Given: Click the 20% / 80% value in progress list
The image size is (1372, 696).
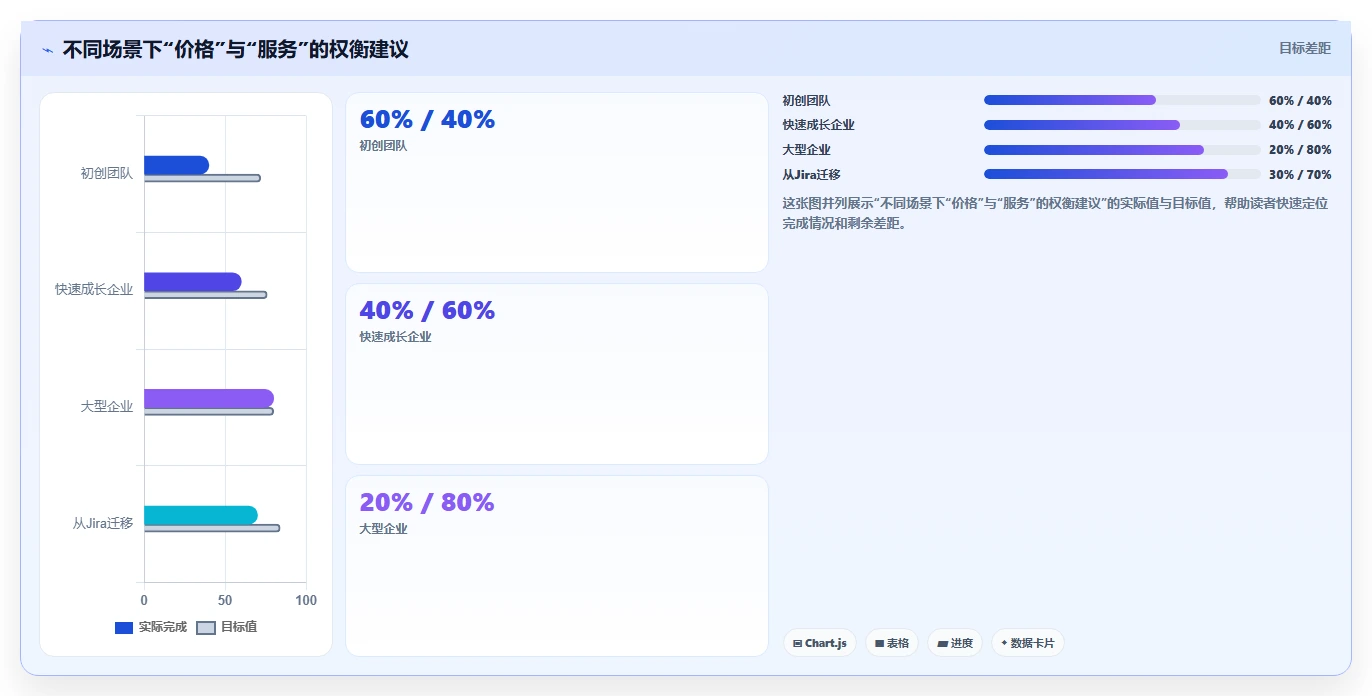Looking at the screenshot, I should [x=1300, y=150].
